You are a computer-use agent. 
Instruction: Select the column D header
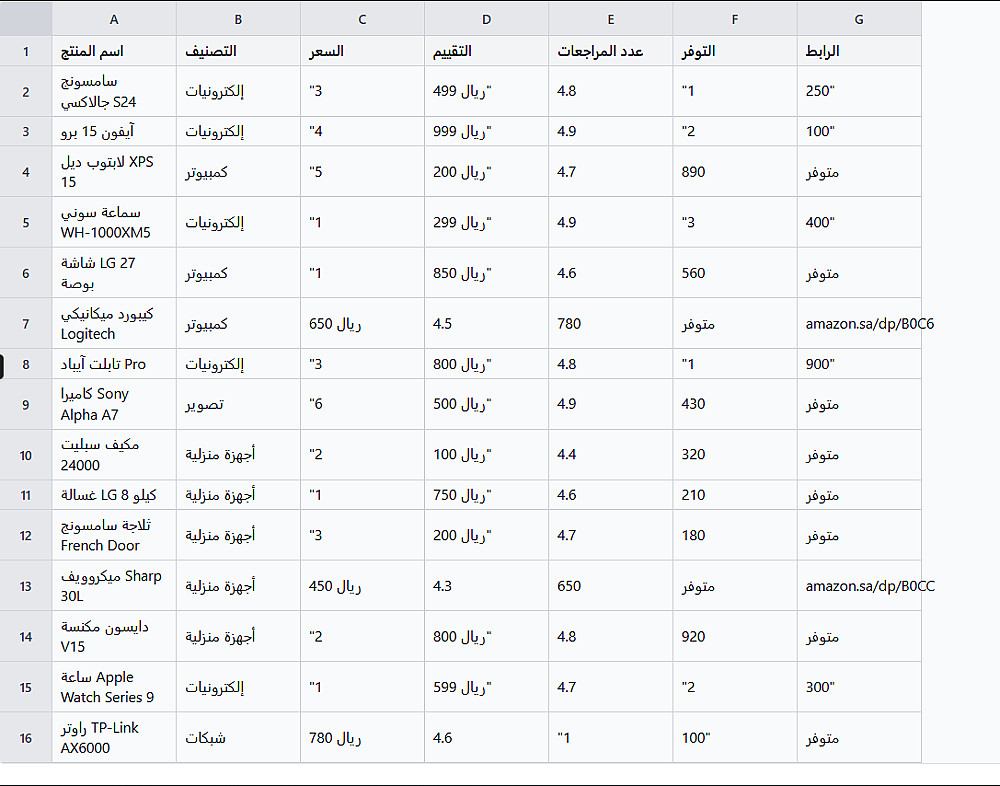486,19
